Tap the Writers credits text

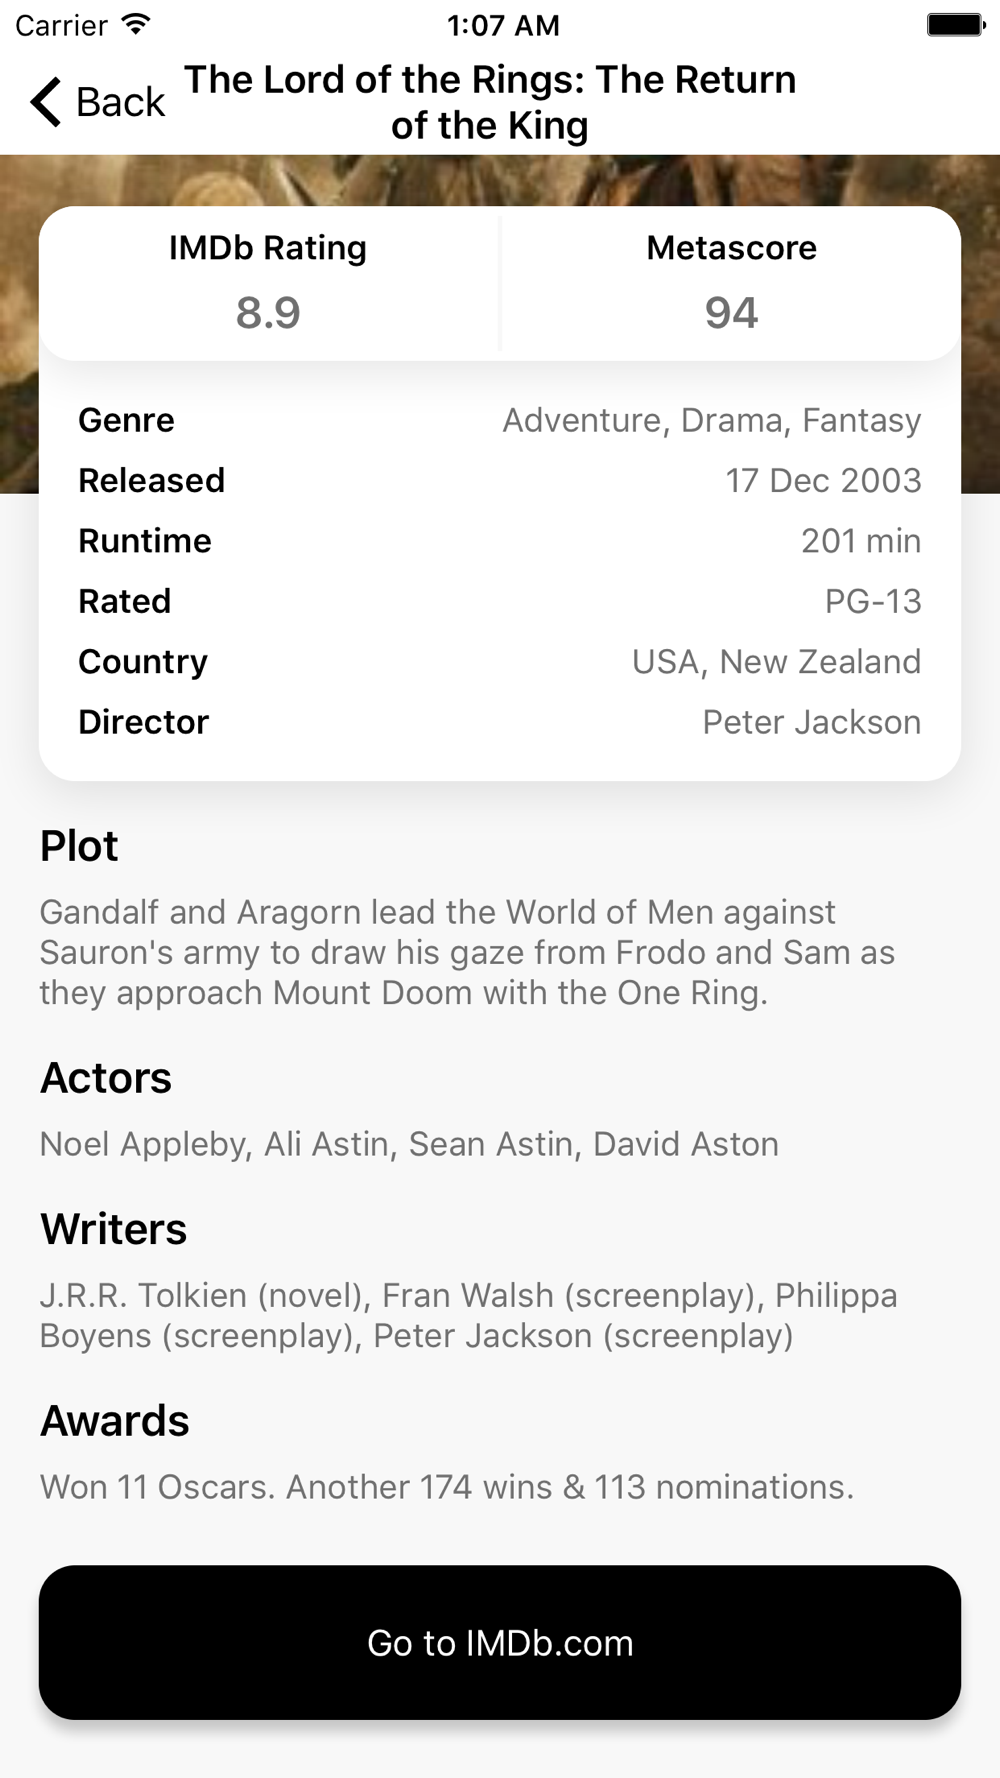tap(468, 1315)
